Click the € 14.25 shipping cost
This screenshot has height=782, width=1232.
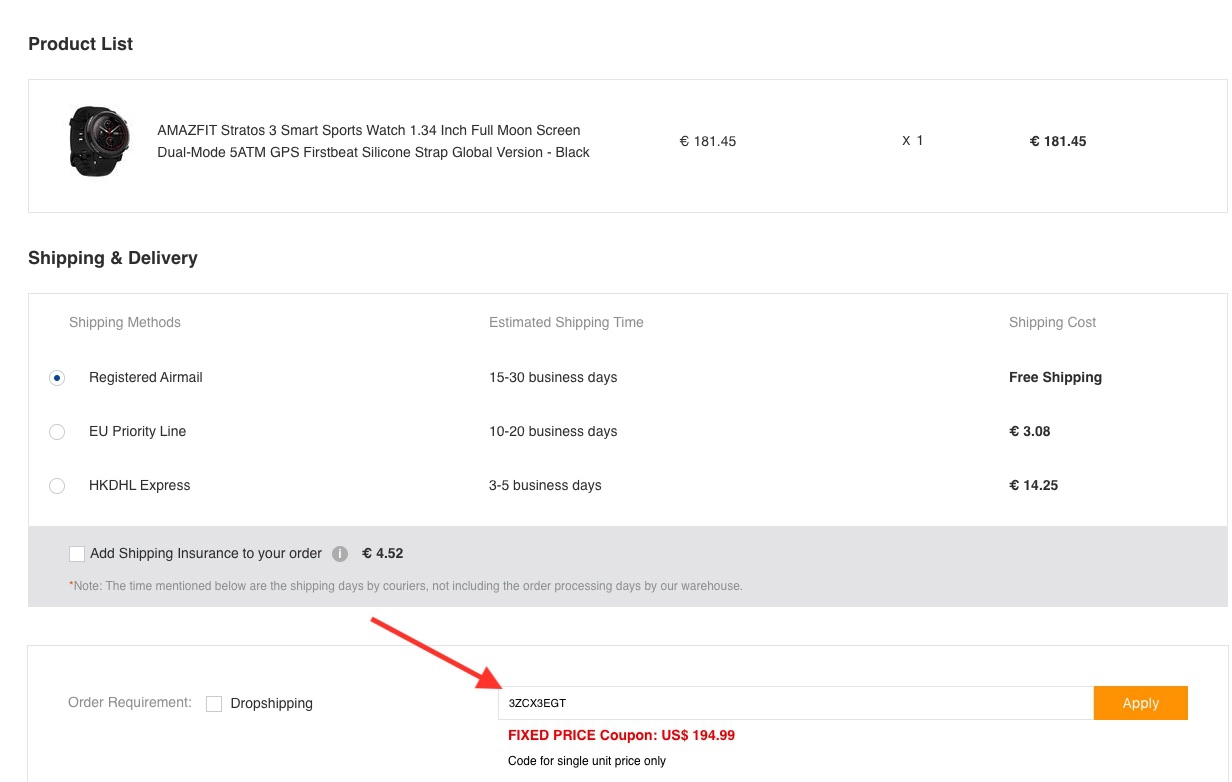pyautogui.click(x=1034, y=485)
